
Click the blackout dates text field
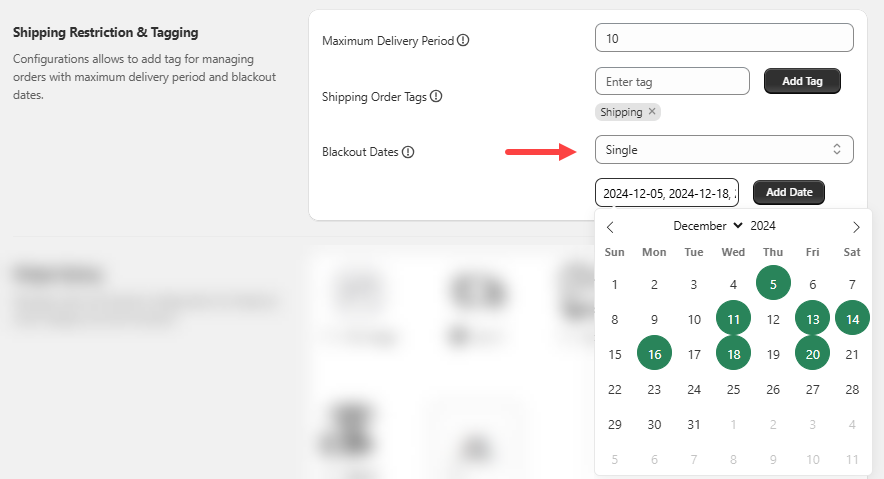(666, 192)
